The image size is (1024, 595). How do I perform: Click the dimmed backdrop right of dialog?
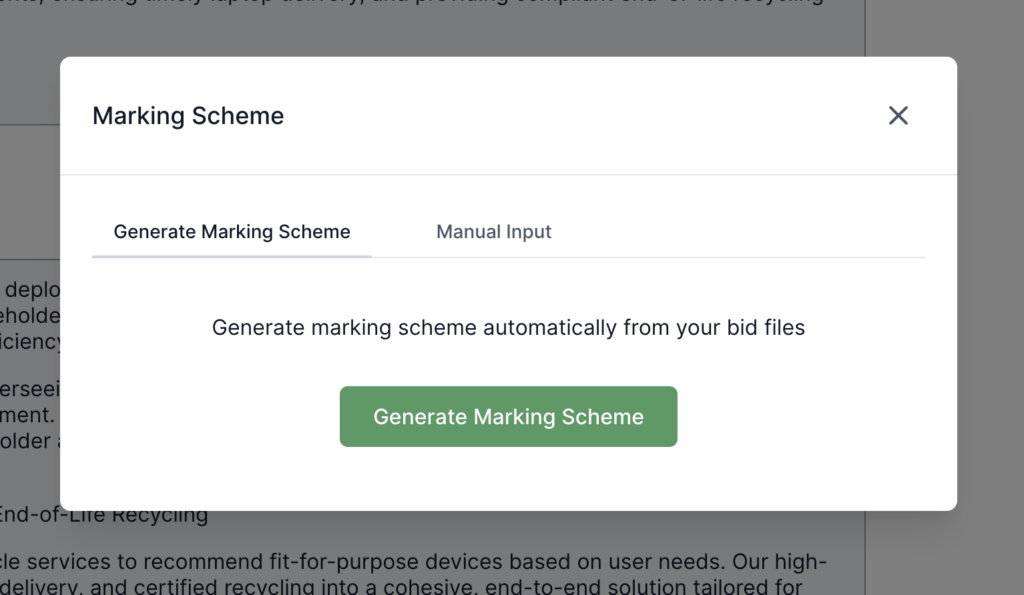[x=990, y=300]
